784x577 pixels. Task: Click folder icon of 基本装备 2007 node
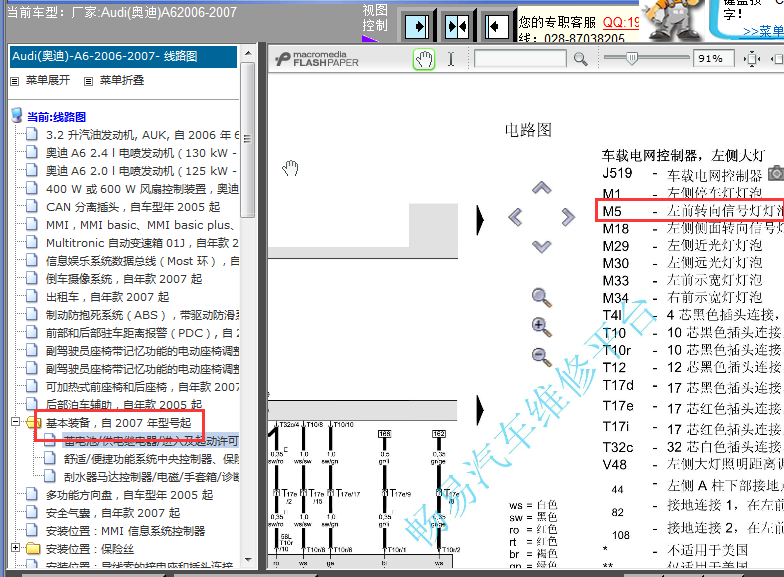coord(33,422)
